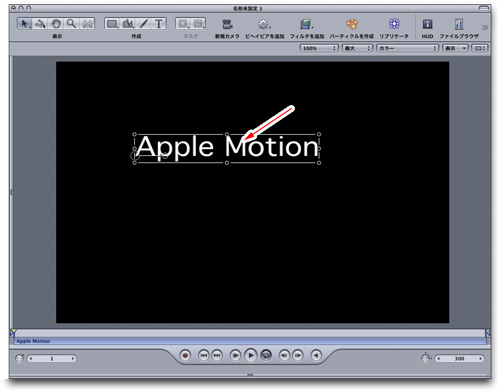
Task: Click the Bezier Mask tool
Action: tap(198, 24)
